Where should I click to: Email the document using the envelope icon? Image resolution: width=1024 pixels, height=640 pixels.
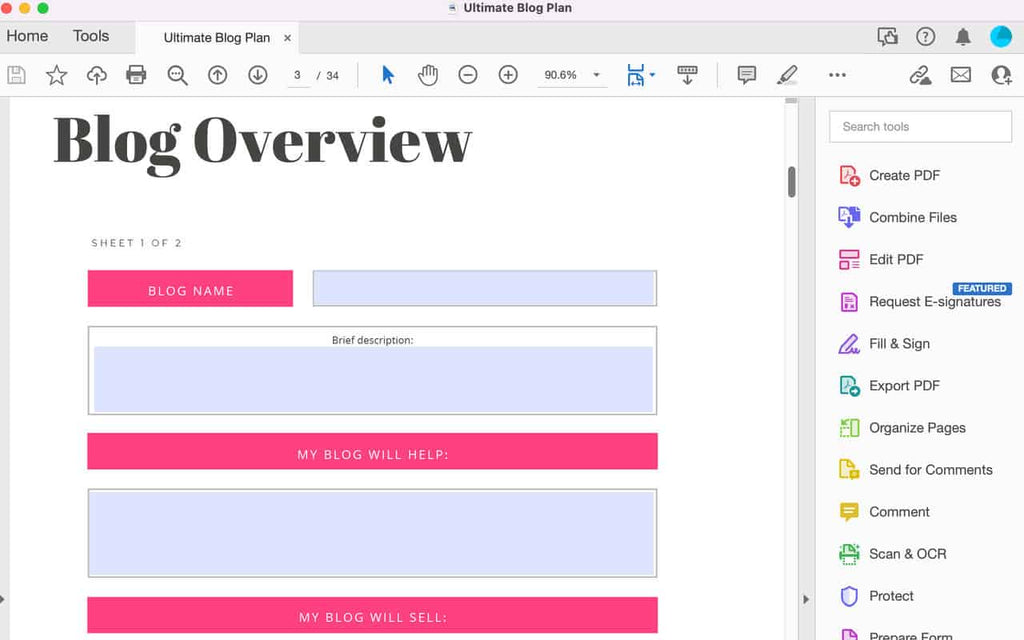pyautogui.click(x=960, y=74)
